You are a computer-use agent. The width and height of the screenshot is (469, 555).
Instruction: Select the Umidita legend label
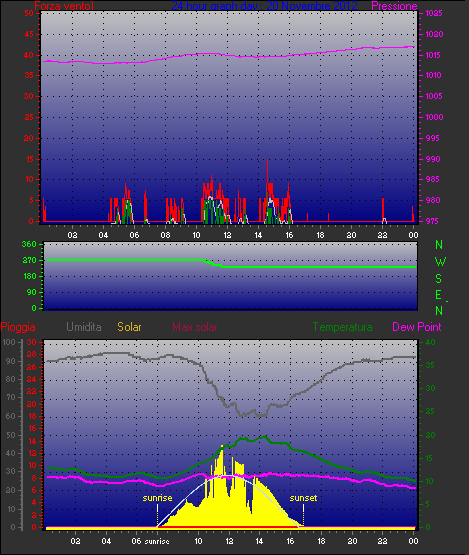[84, 327]
